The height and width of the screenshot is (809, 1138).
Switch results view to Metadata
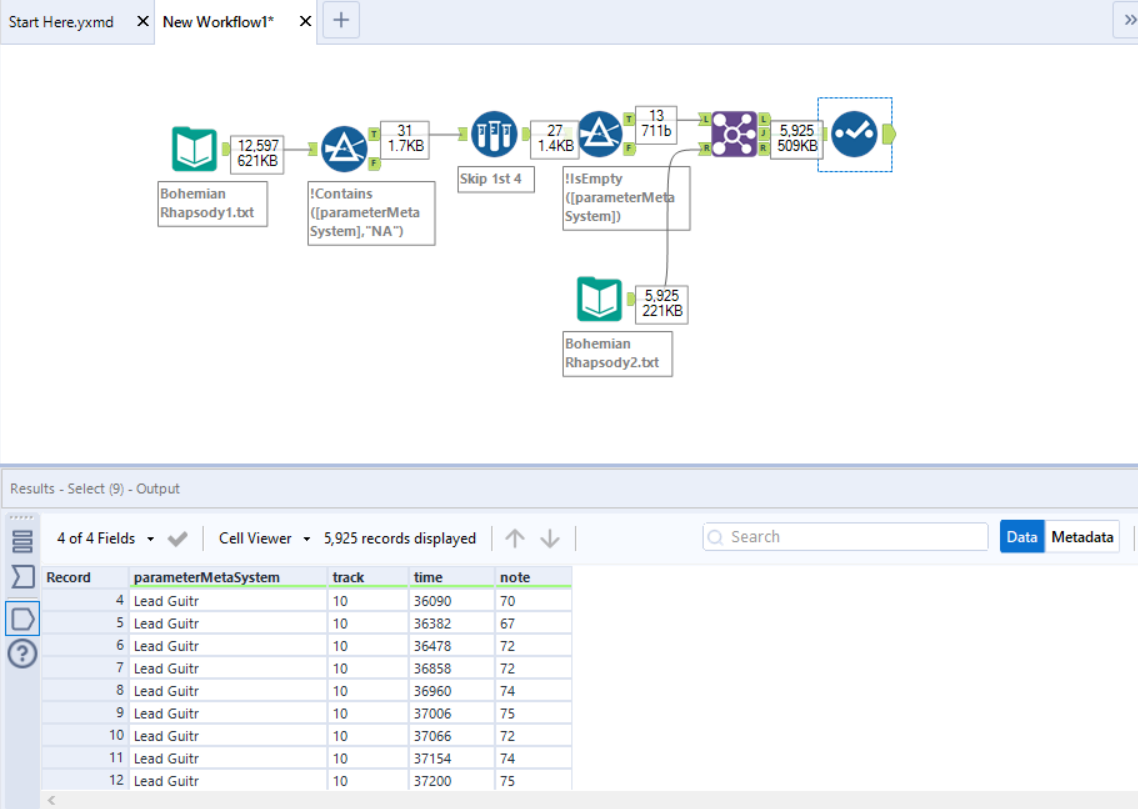pos(1082,537)
